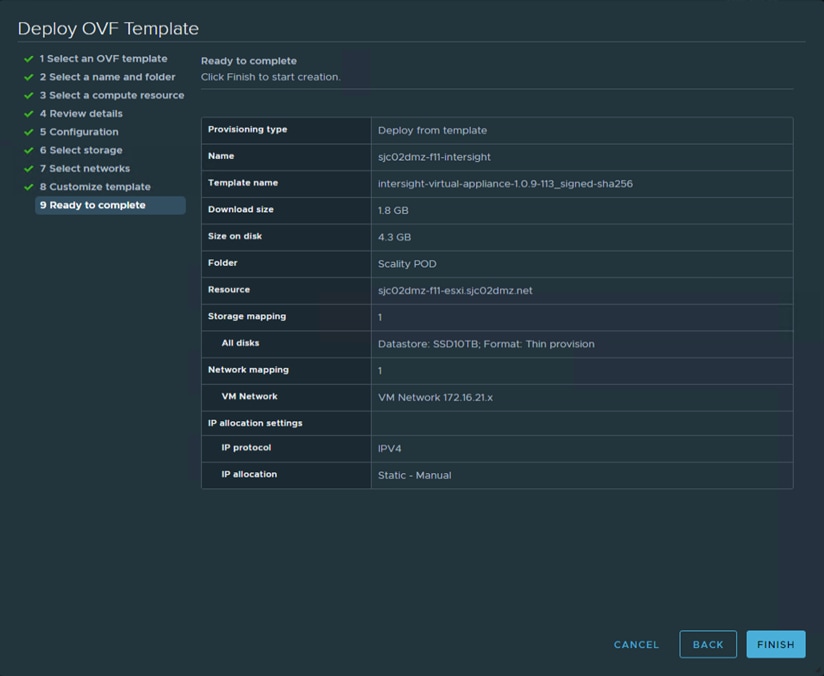Click the template name intersight-virtual-appliance value

[505, 184]
